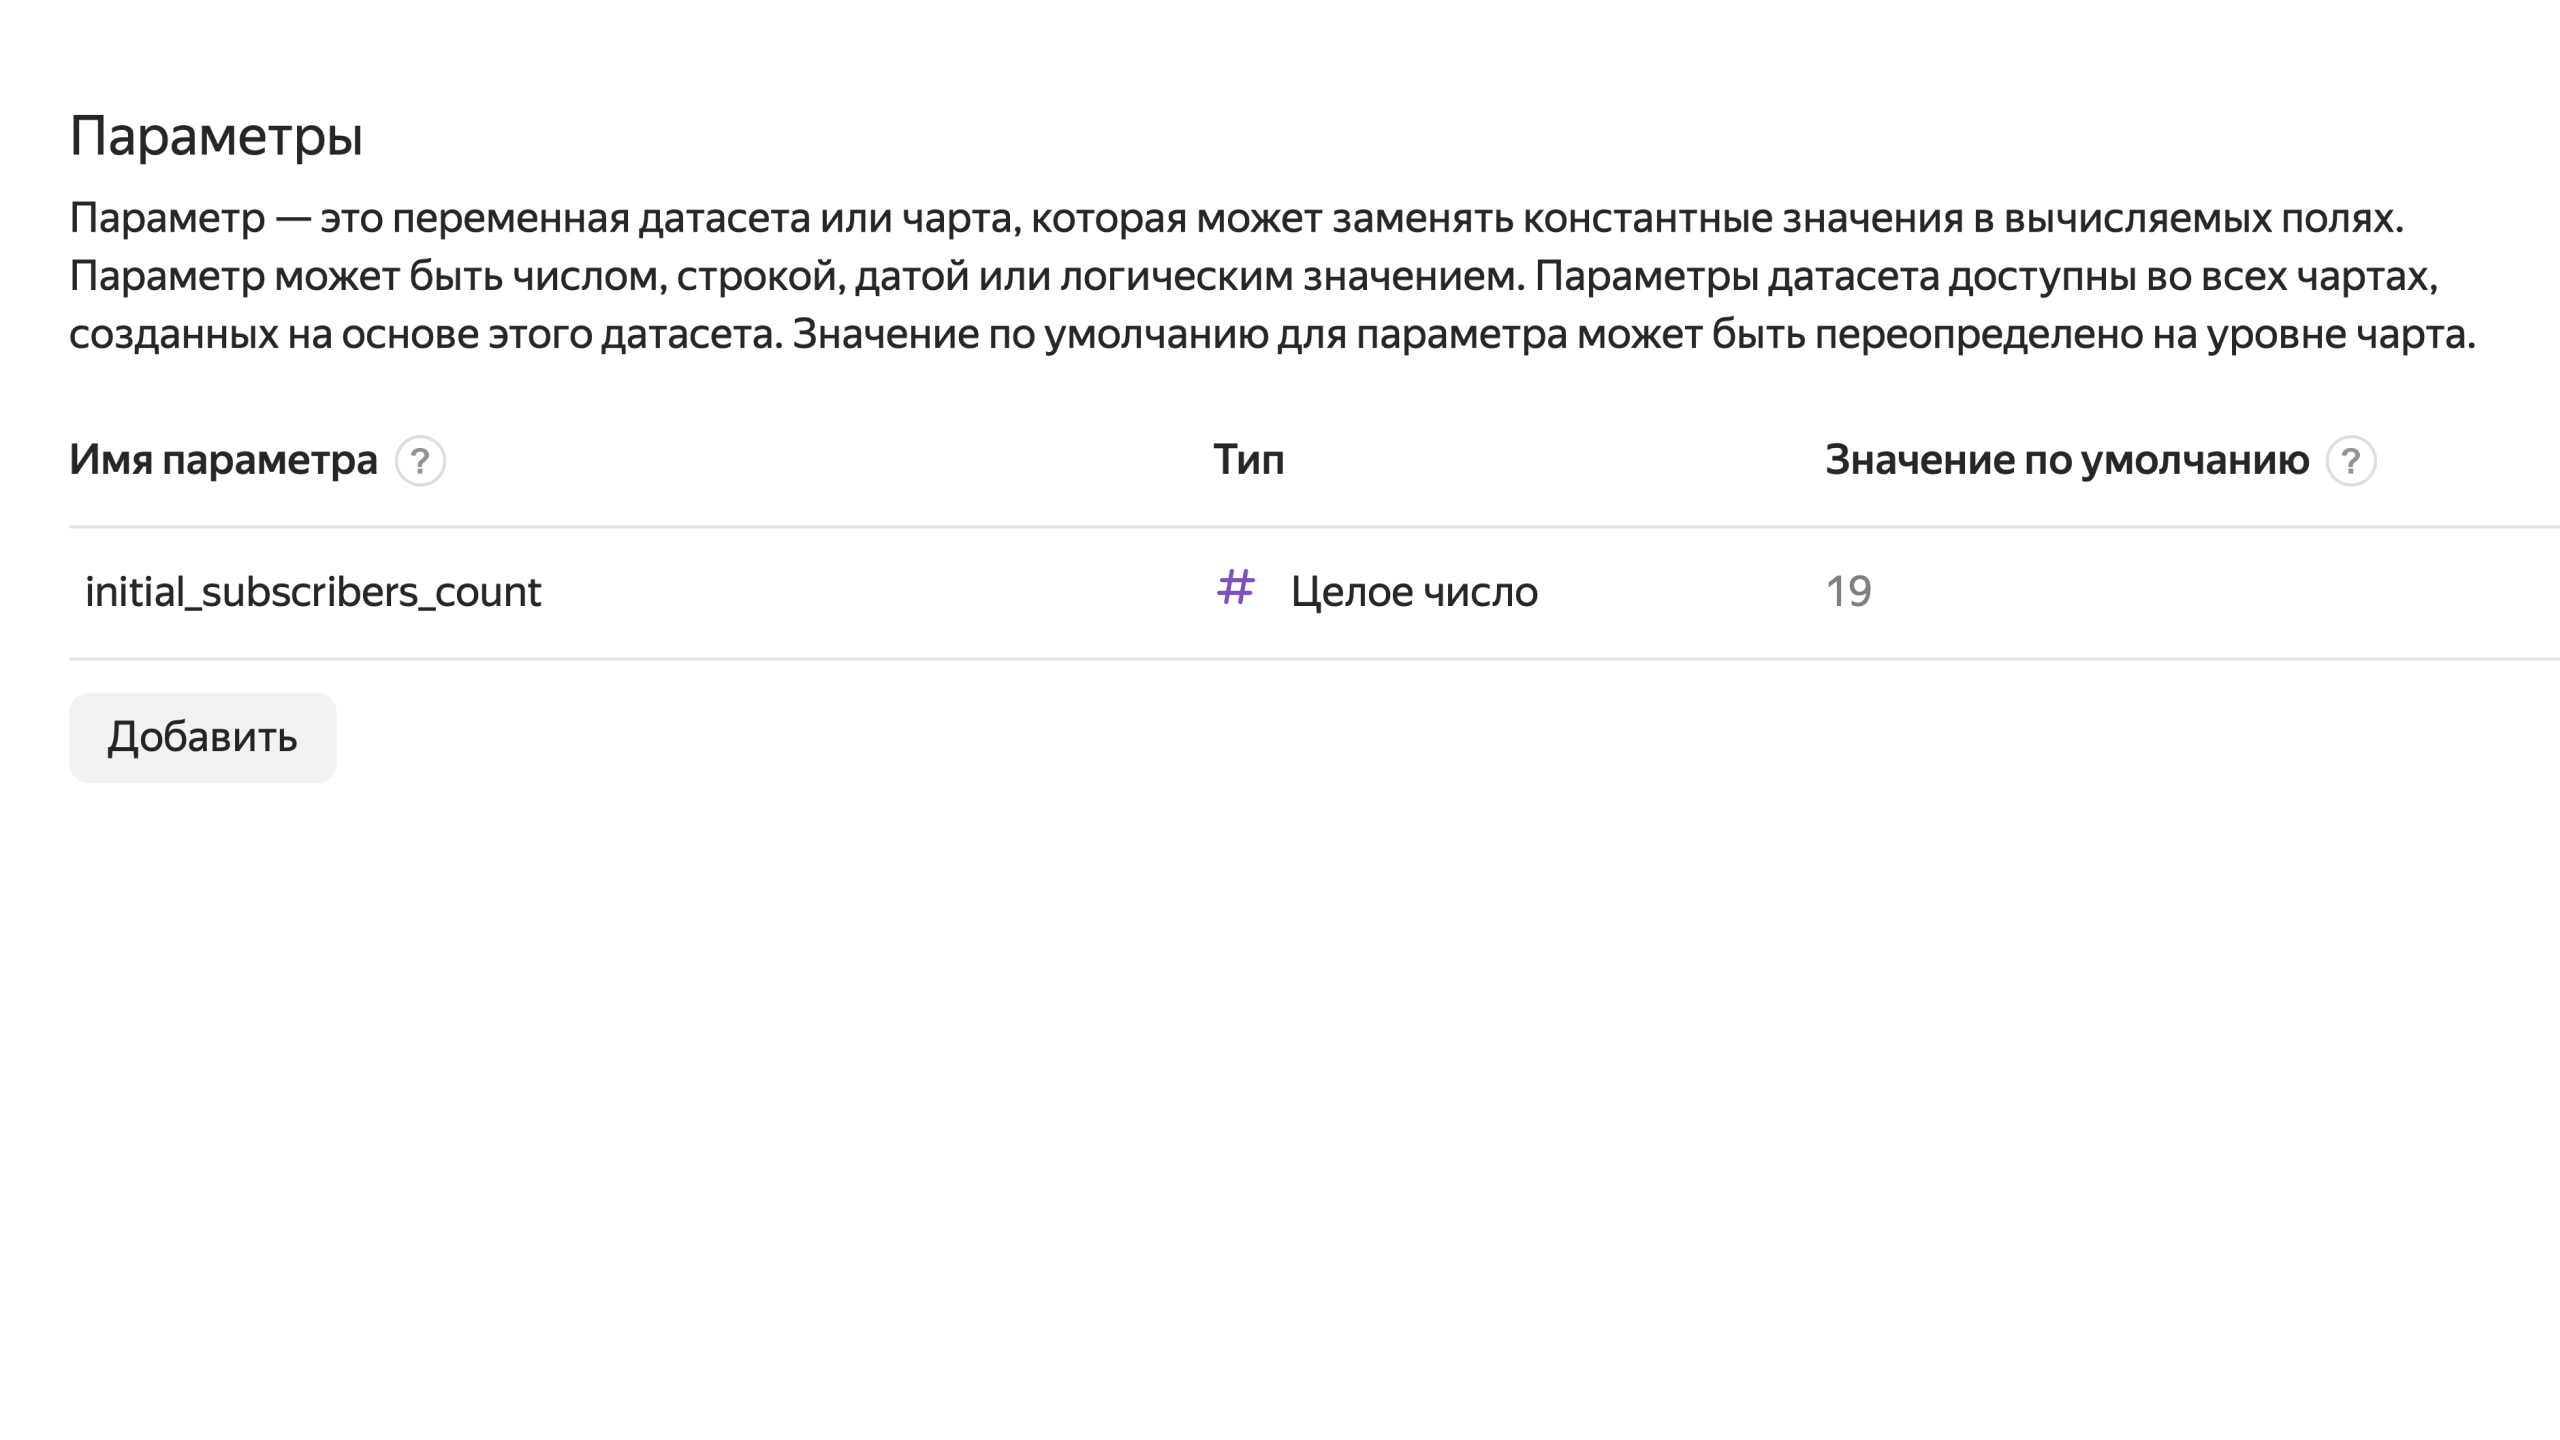The image size is (2560, 1440).
Task: Click the help icon beside Значение по умолчанию
Action: 2350,461
